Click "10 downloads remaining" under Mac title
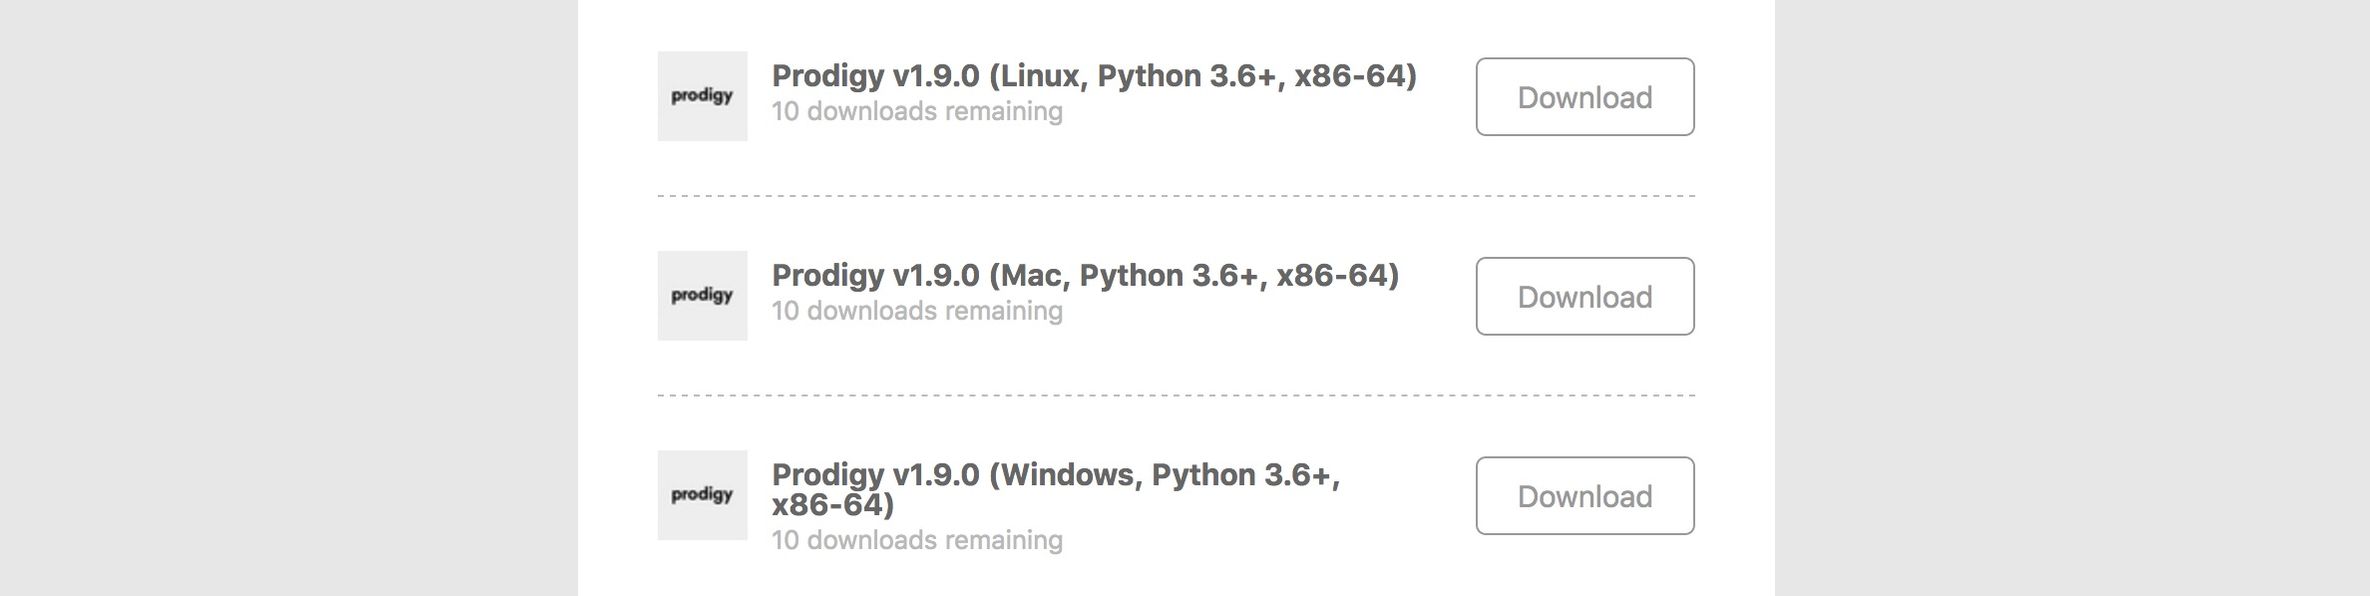The height and width of the screenshot is (596, 2370). 917,311
